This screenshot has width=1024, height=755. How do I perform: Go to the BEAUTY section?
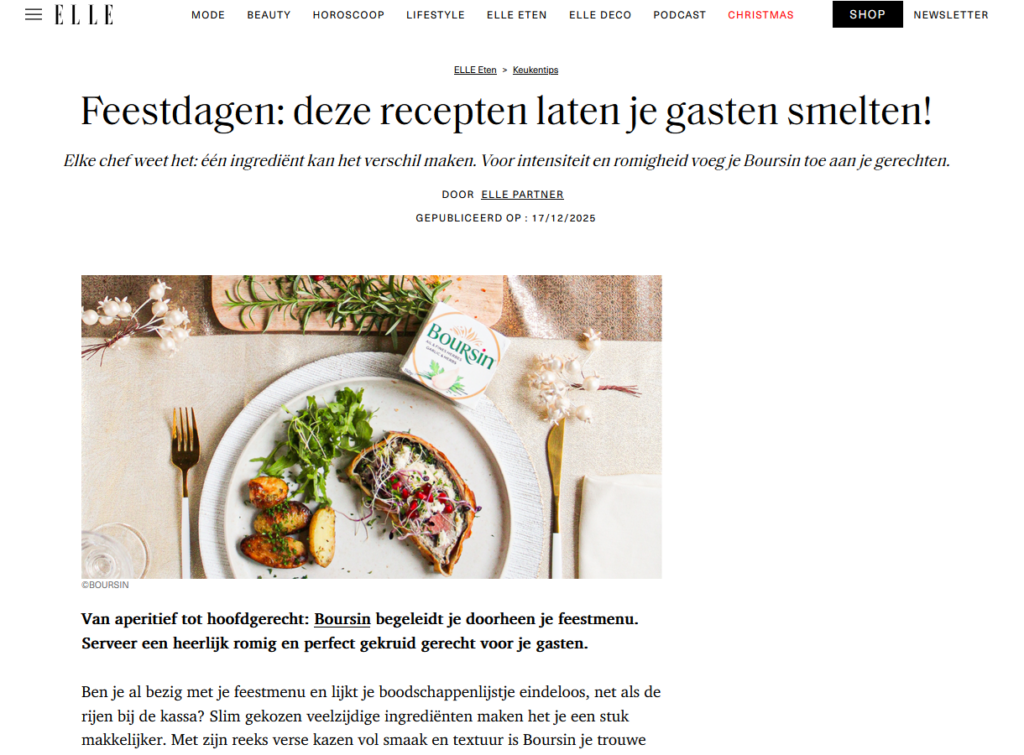(x=268, y=15)
